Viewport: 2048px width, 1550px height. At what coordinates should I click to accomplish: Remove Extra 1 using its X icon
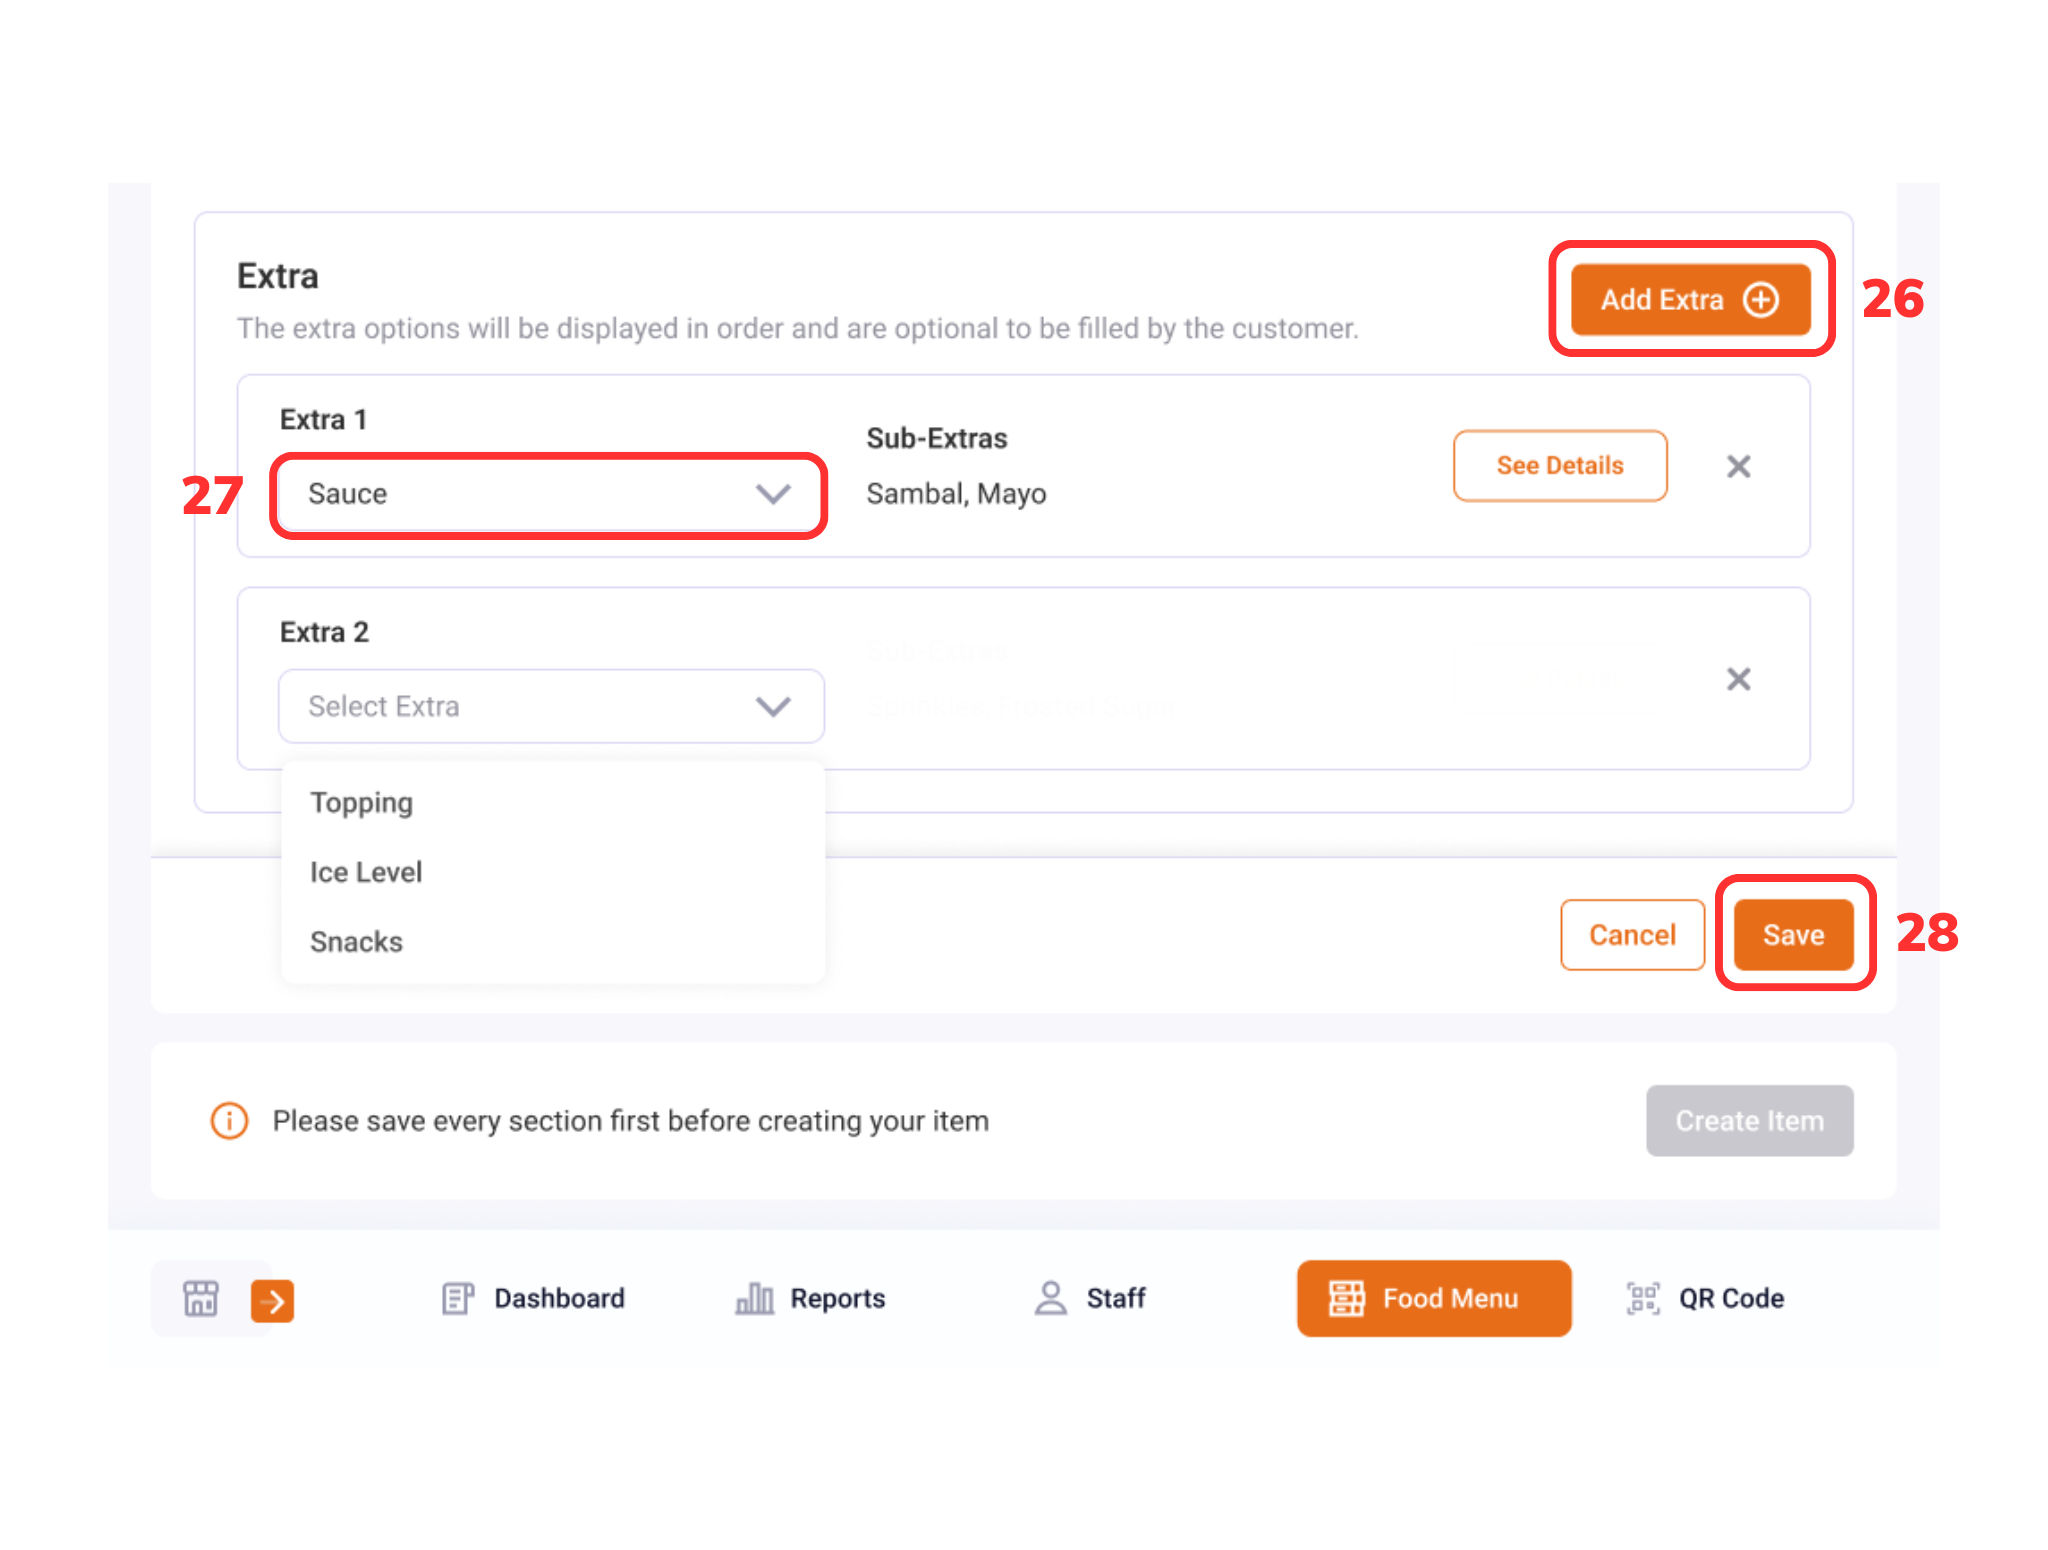[x=1738, y=466]
